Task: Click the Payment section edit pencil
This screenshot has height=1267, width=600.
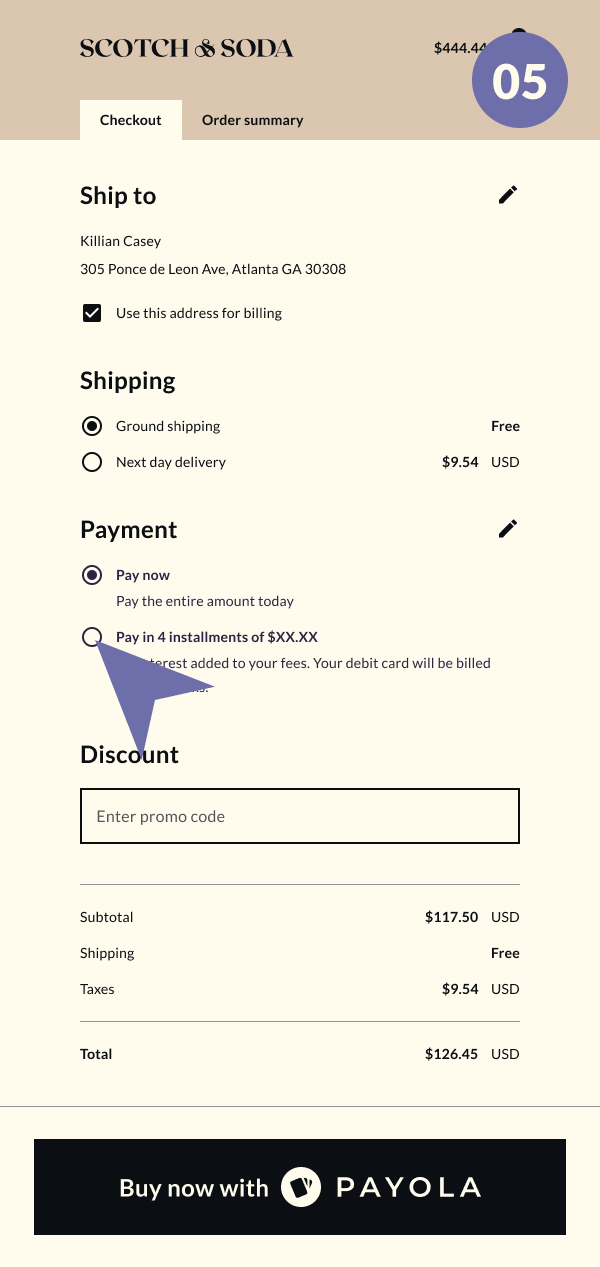Action: coord(508,529)
